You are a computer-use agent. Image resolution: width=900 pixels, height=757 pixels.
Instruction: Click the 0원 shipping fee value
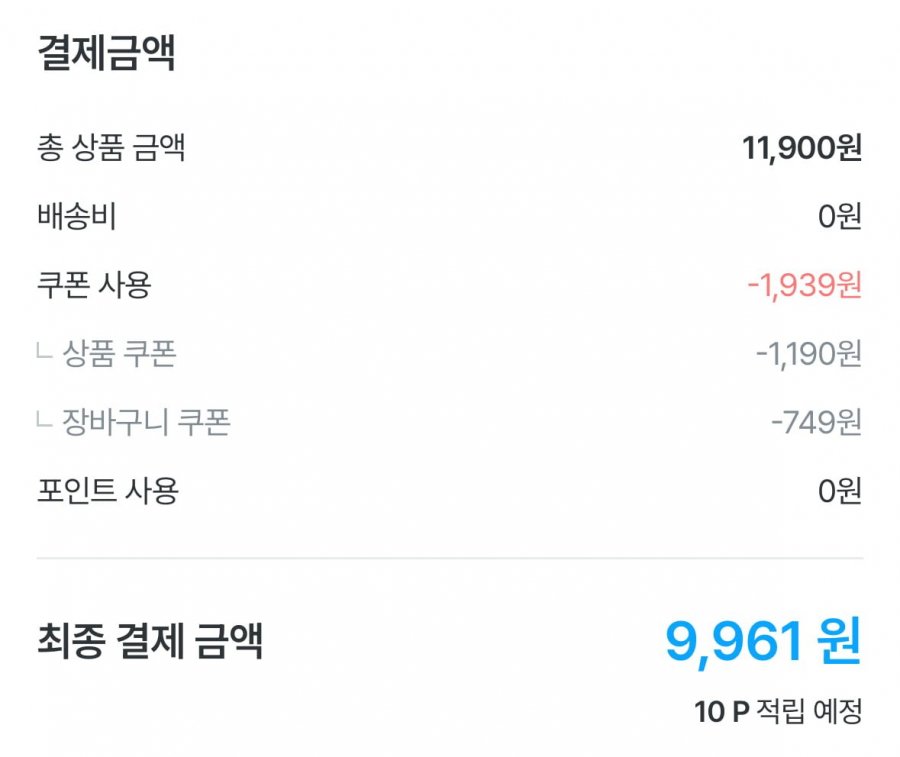pyautogui.click(x=839, y=217)
